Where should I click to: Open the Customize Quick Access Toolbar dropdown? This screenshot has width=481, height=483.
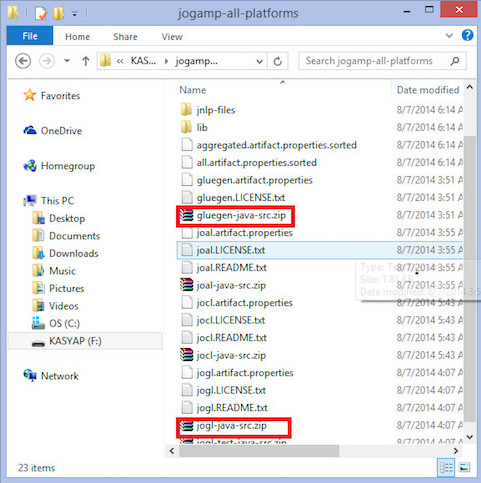tap(75, 14)
